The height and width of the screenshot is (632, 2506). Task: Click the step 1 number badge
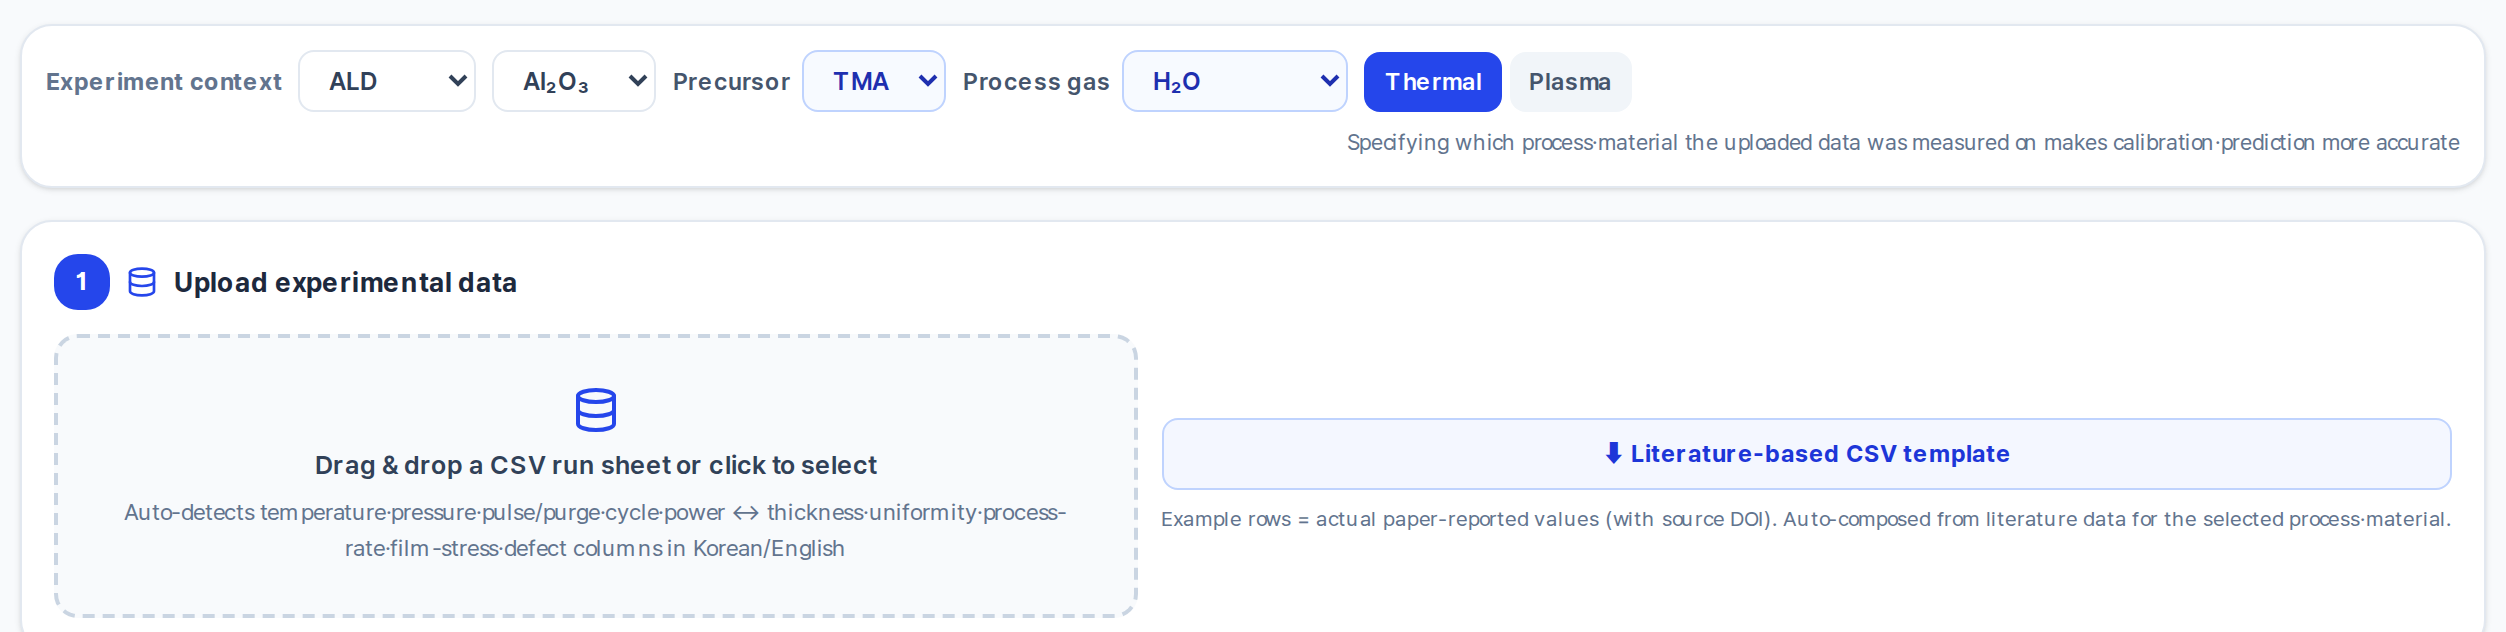[82, 282]
